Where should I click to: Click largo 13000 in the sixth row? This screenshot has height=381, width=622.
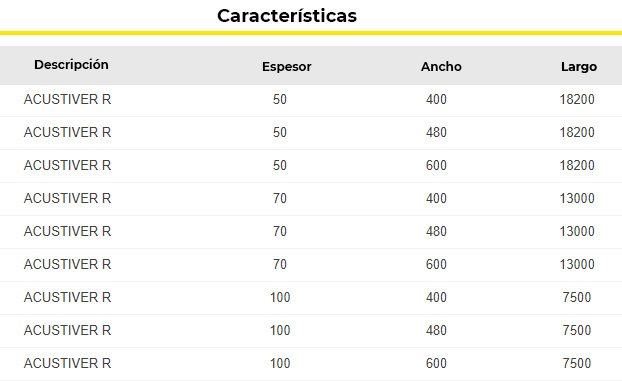(577, 264)
